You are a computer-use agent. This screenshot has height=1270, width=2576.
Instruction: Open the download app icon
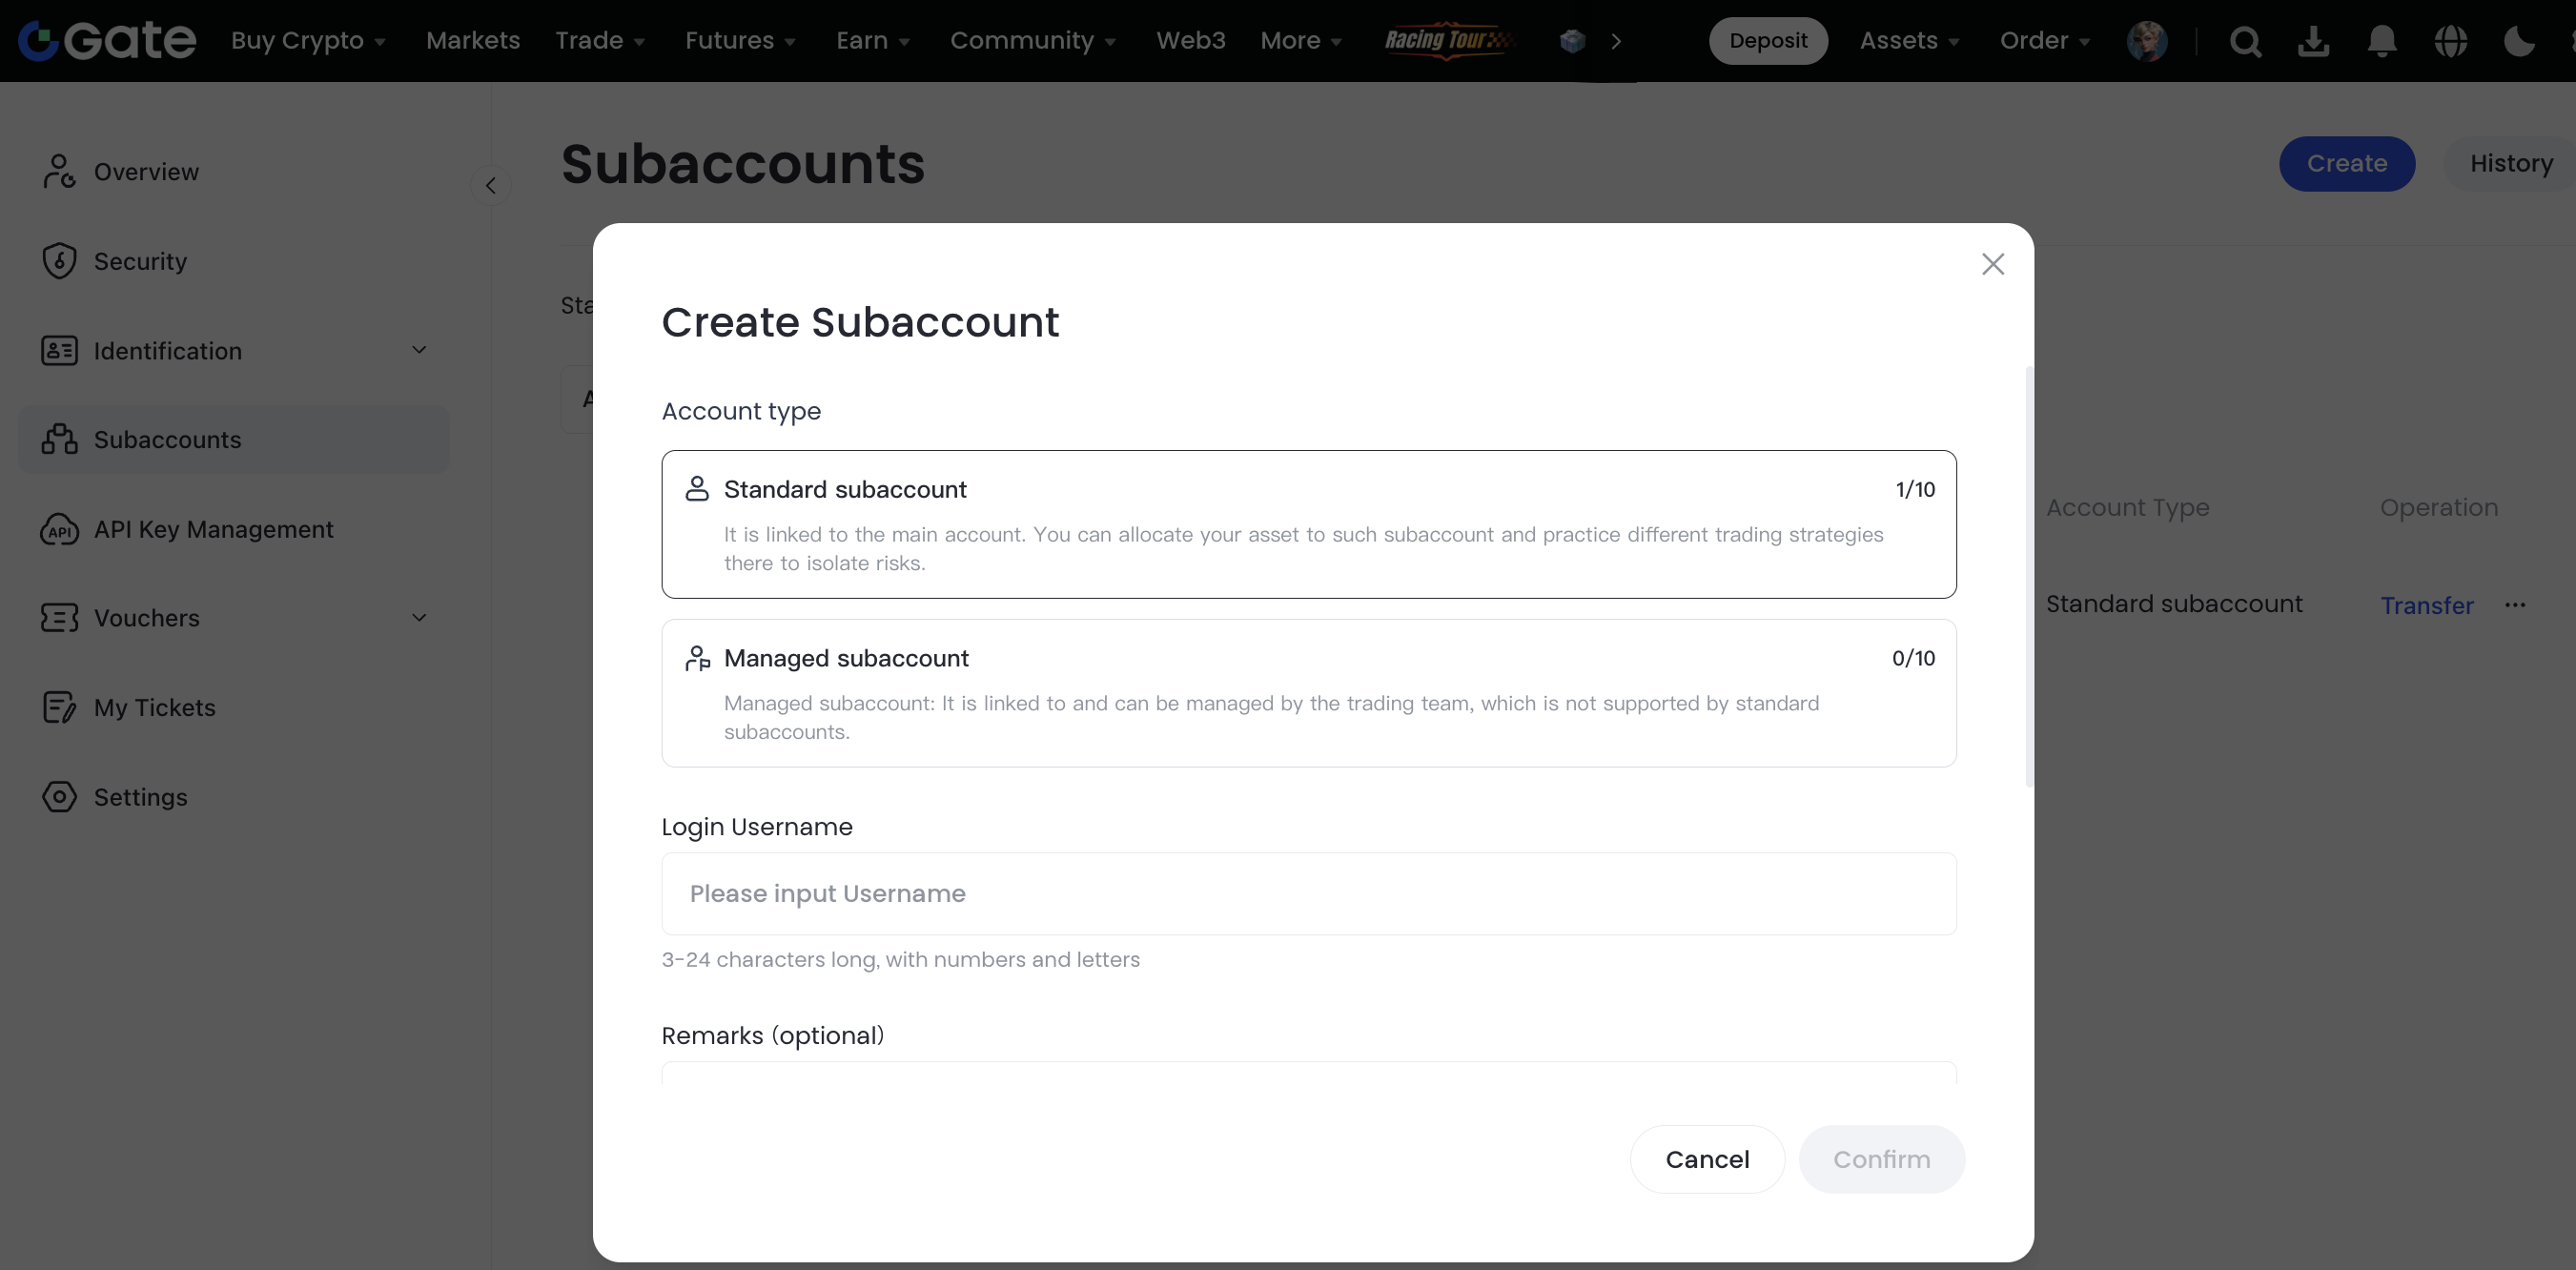[x=2313, y=41]
